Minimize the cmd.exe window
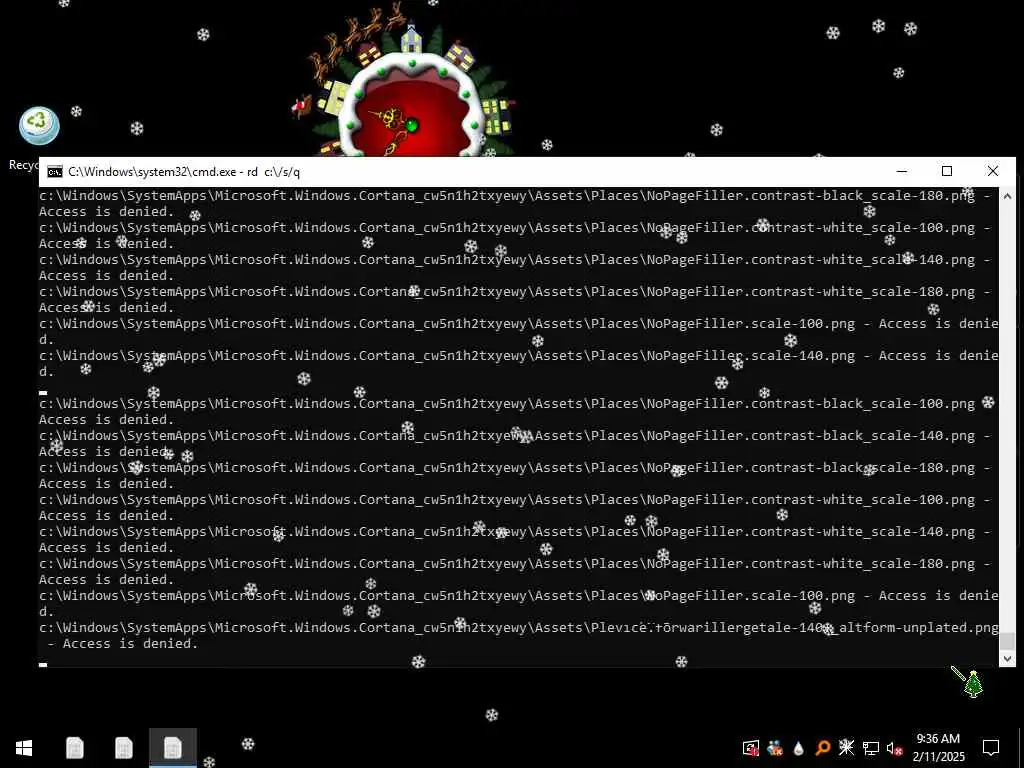Image resolution: width=1024 pixels, height=768 pixels. tap(902, 171)
